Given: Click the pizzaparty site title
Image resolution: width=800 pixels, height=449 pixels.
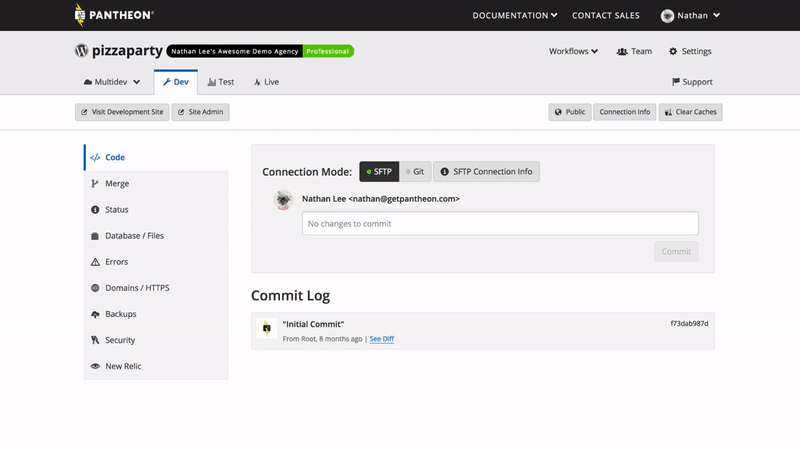Looking at the screenshot, I should click(x=127, y=51).
